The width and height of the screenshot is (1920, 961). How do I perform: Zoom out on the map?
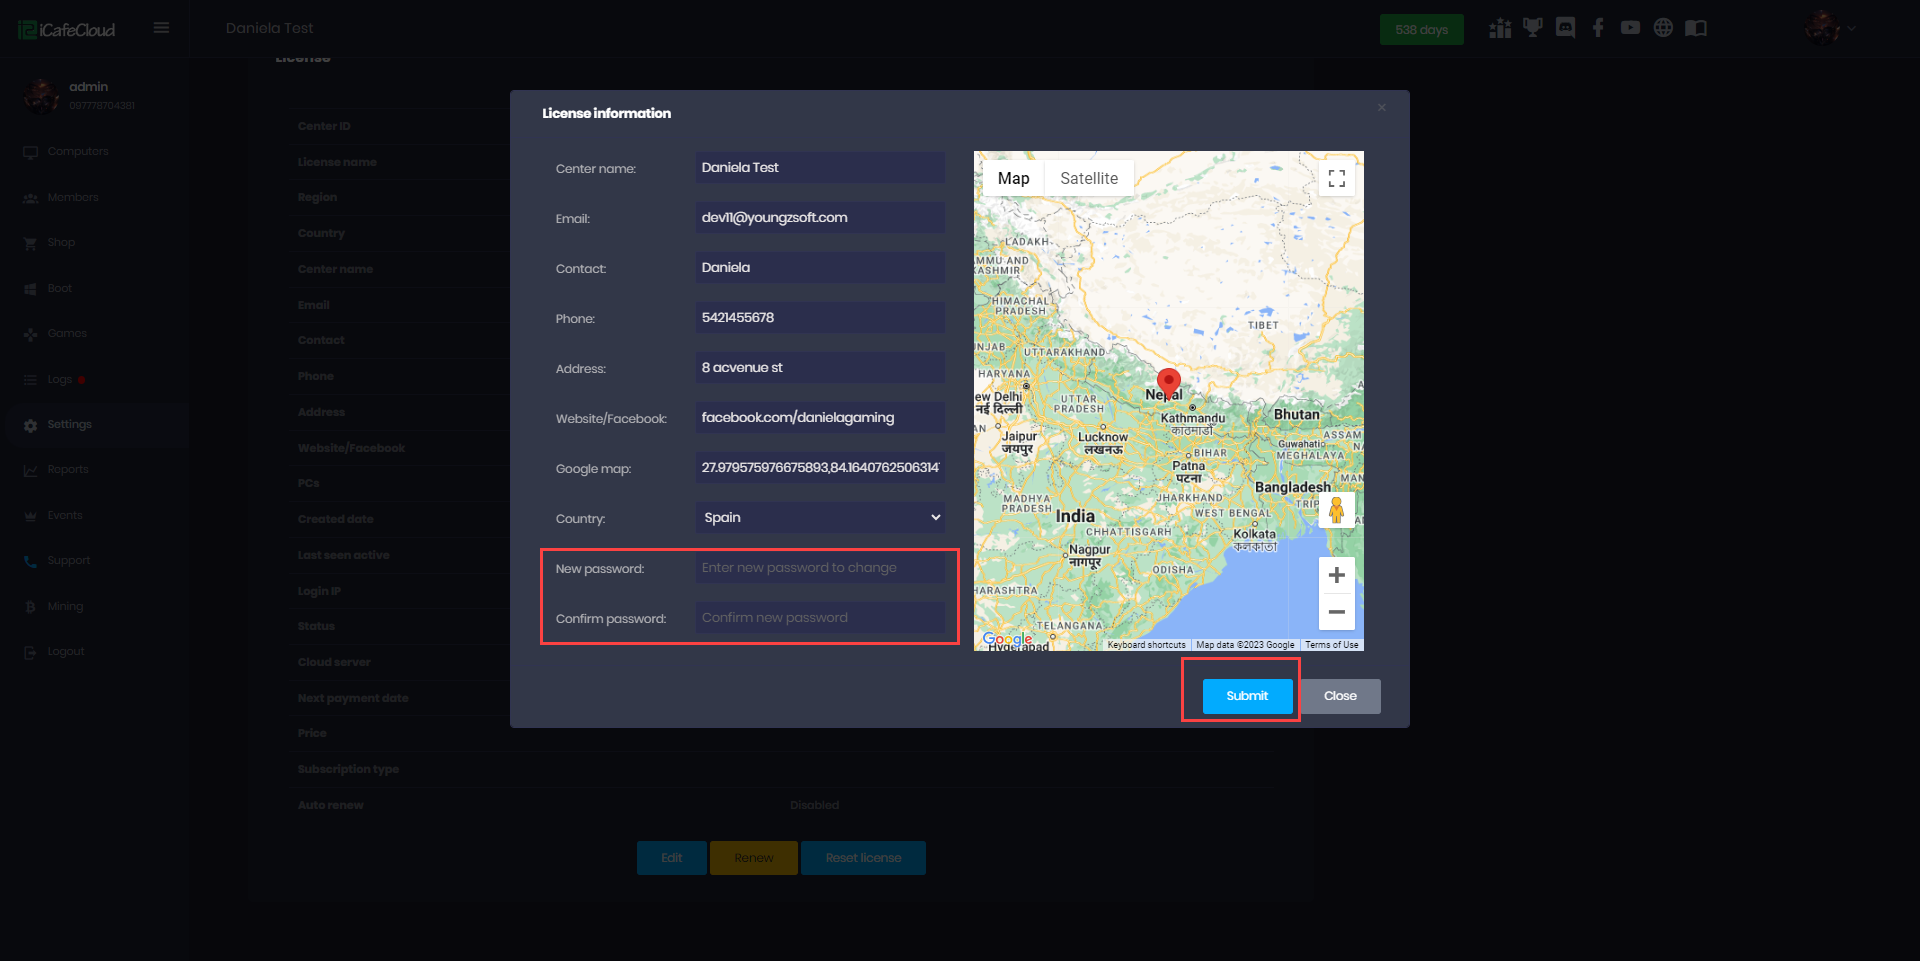1336,611
